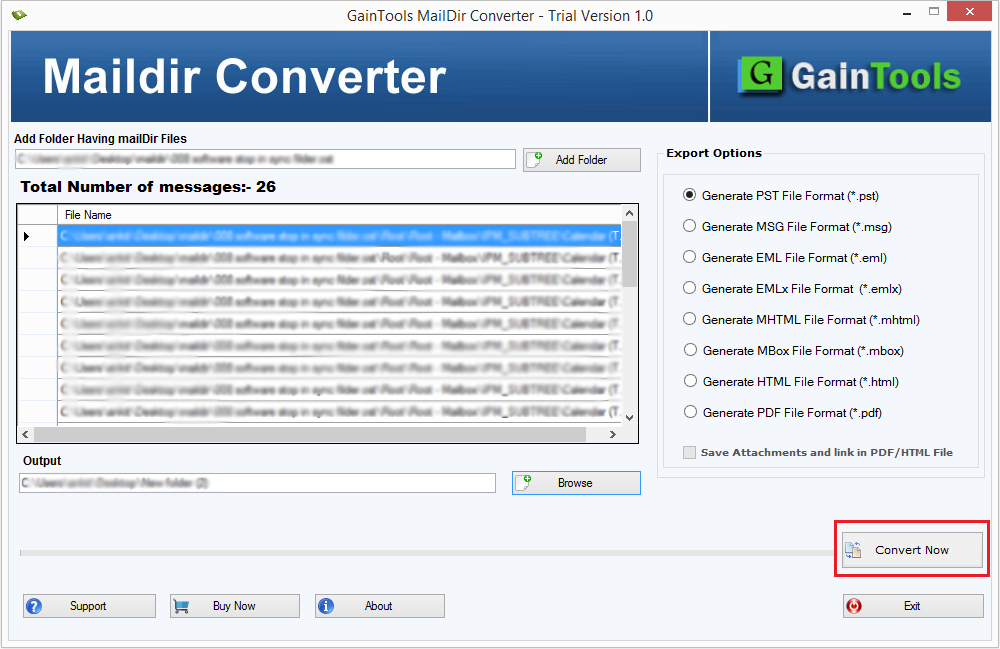Click the Output path input field
This screenshot has height=649, width=1000.
(x=258, y=483)
